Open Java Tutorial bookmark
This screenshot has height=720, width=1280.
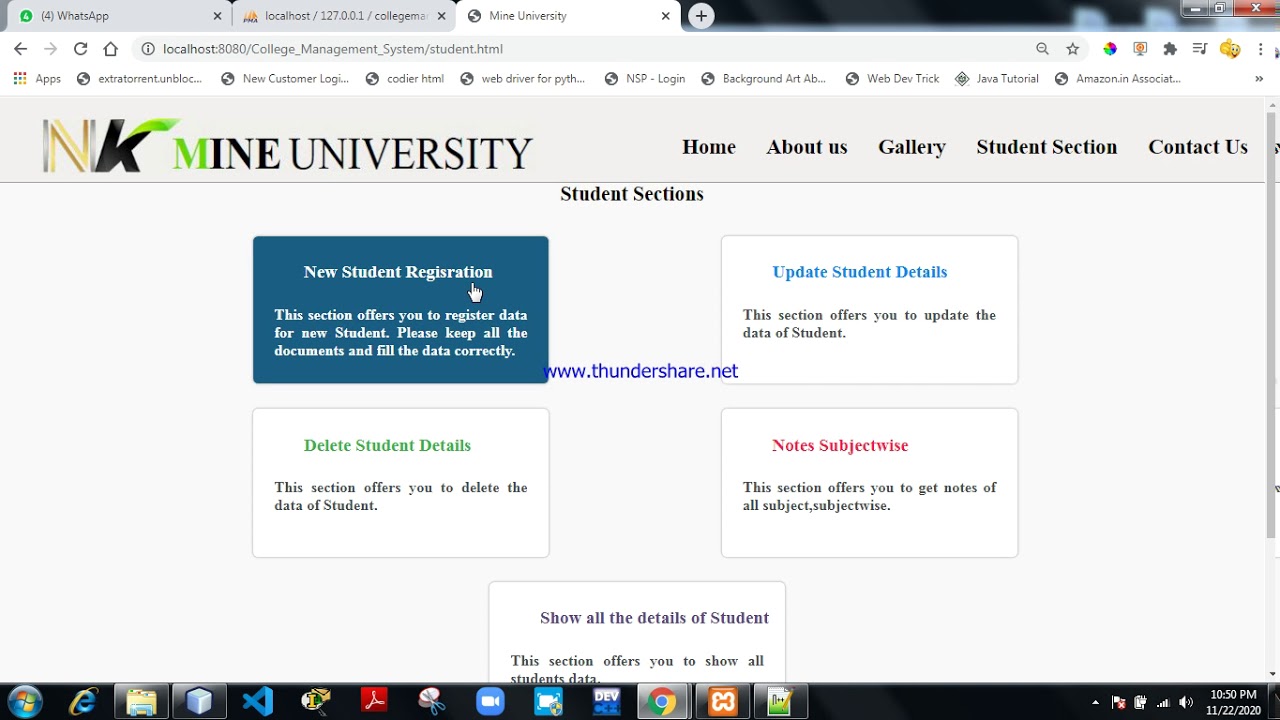tap(996, 78)
